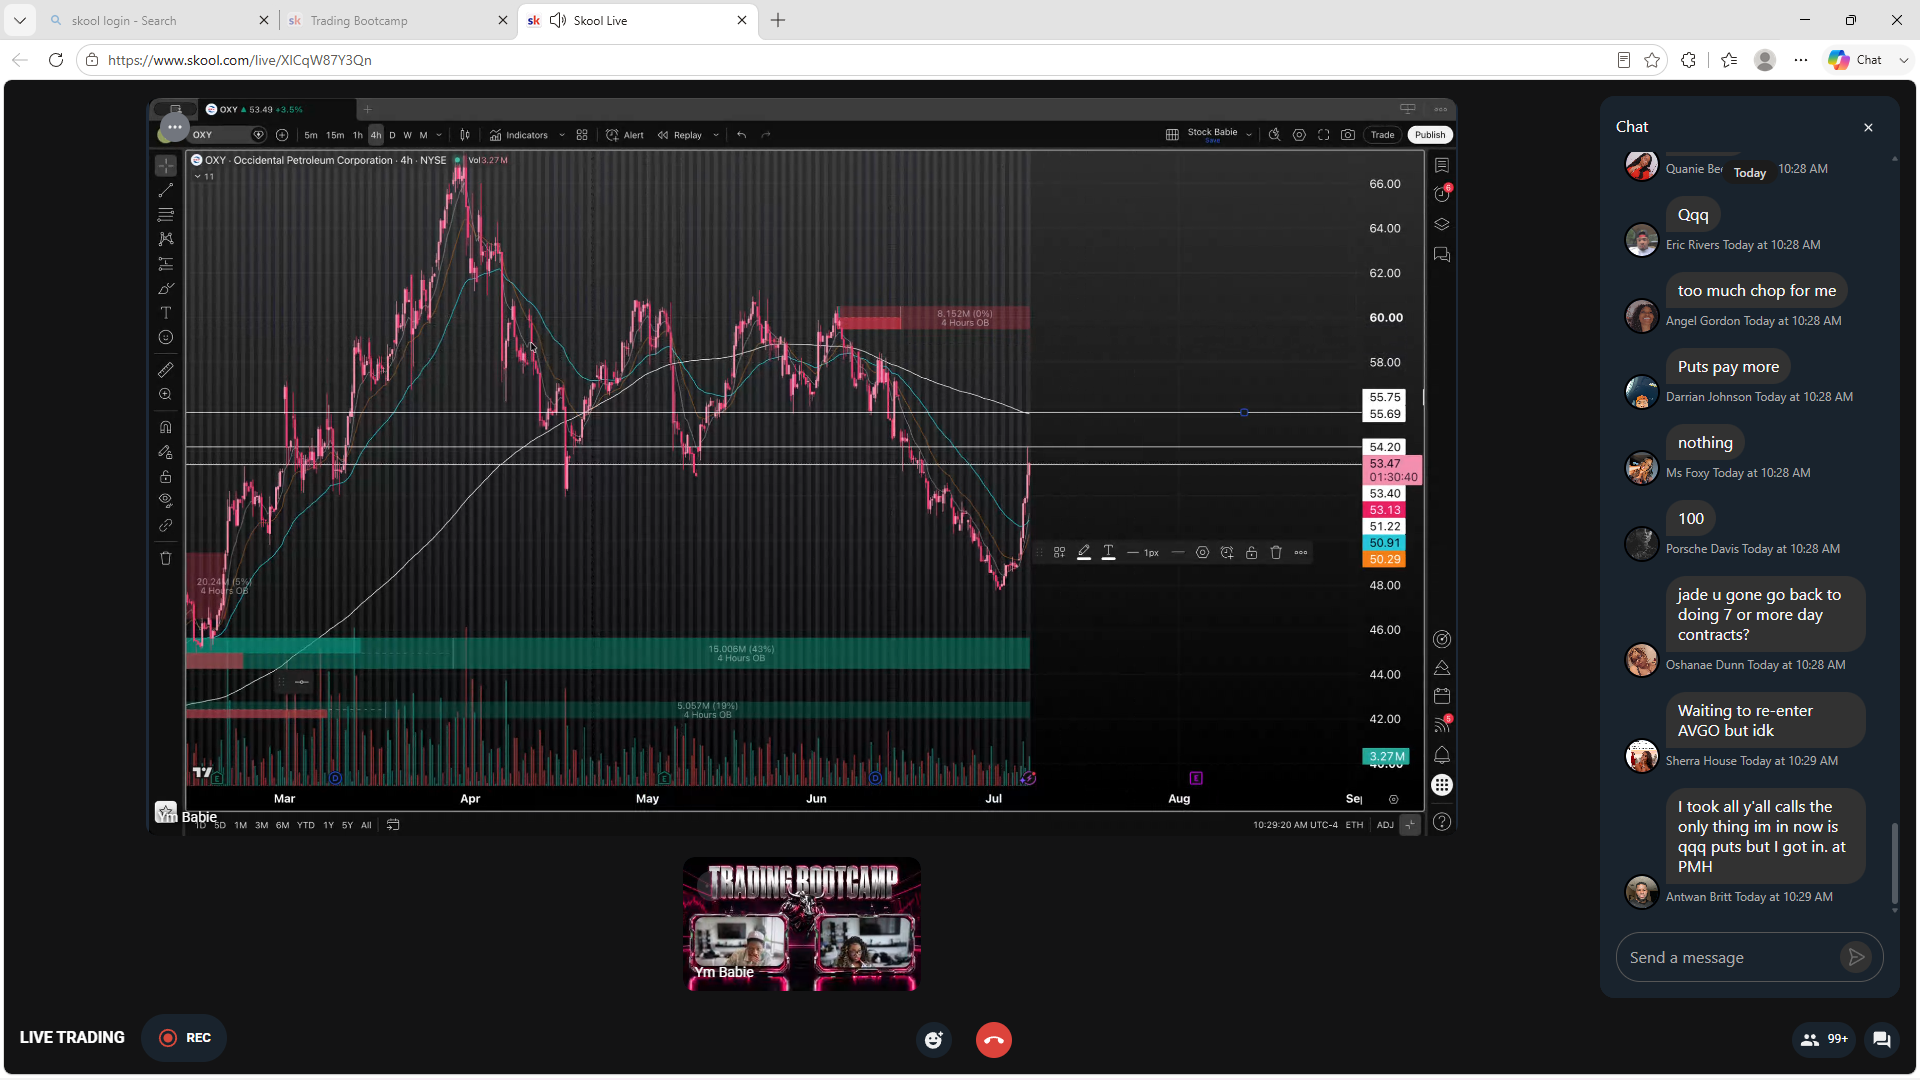Screen dimensions: 1920x1080
Task: Delete the selected drawing via floating toolbar trash
Action: coord(1276,552)
